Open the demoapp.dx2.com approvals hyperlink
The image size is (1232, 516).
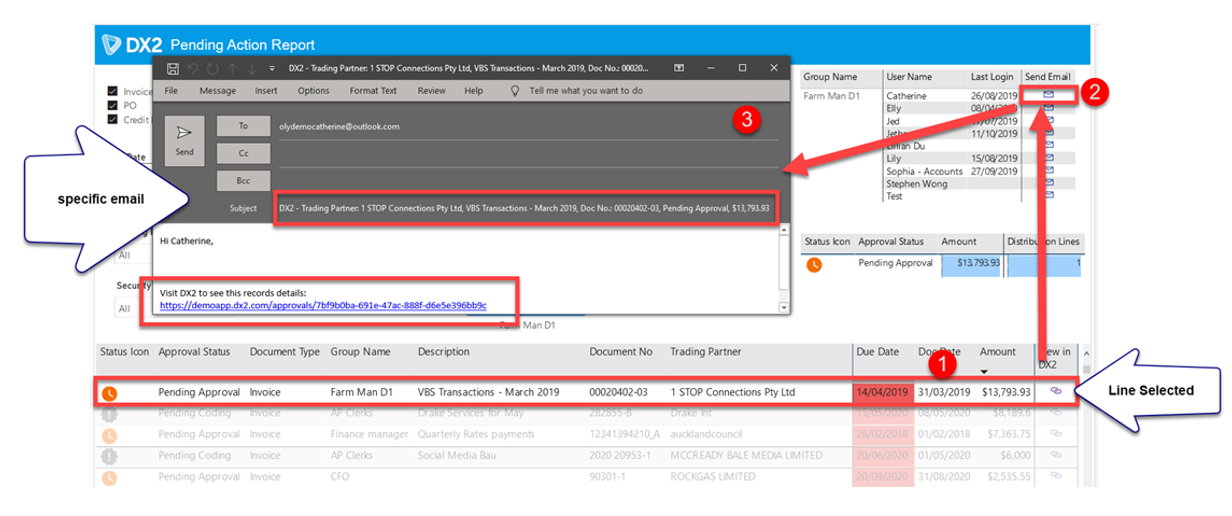(323, 305)
